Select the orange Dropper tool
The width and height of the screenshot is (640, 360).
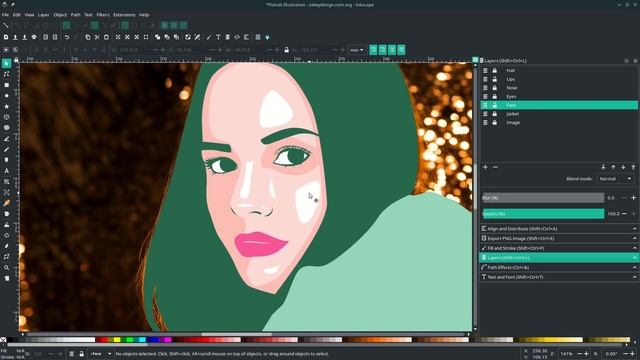(x=6, y=203)
